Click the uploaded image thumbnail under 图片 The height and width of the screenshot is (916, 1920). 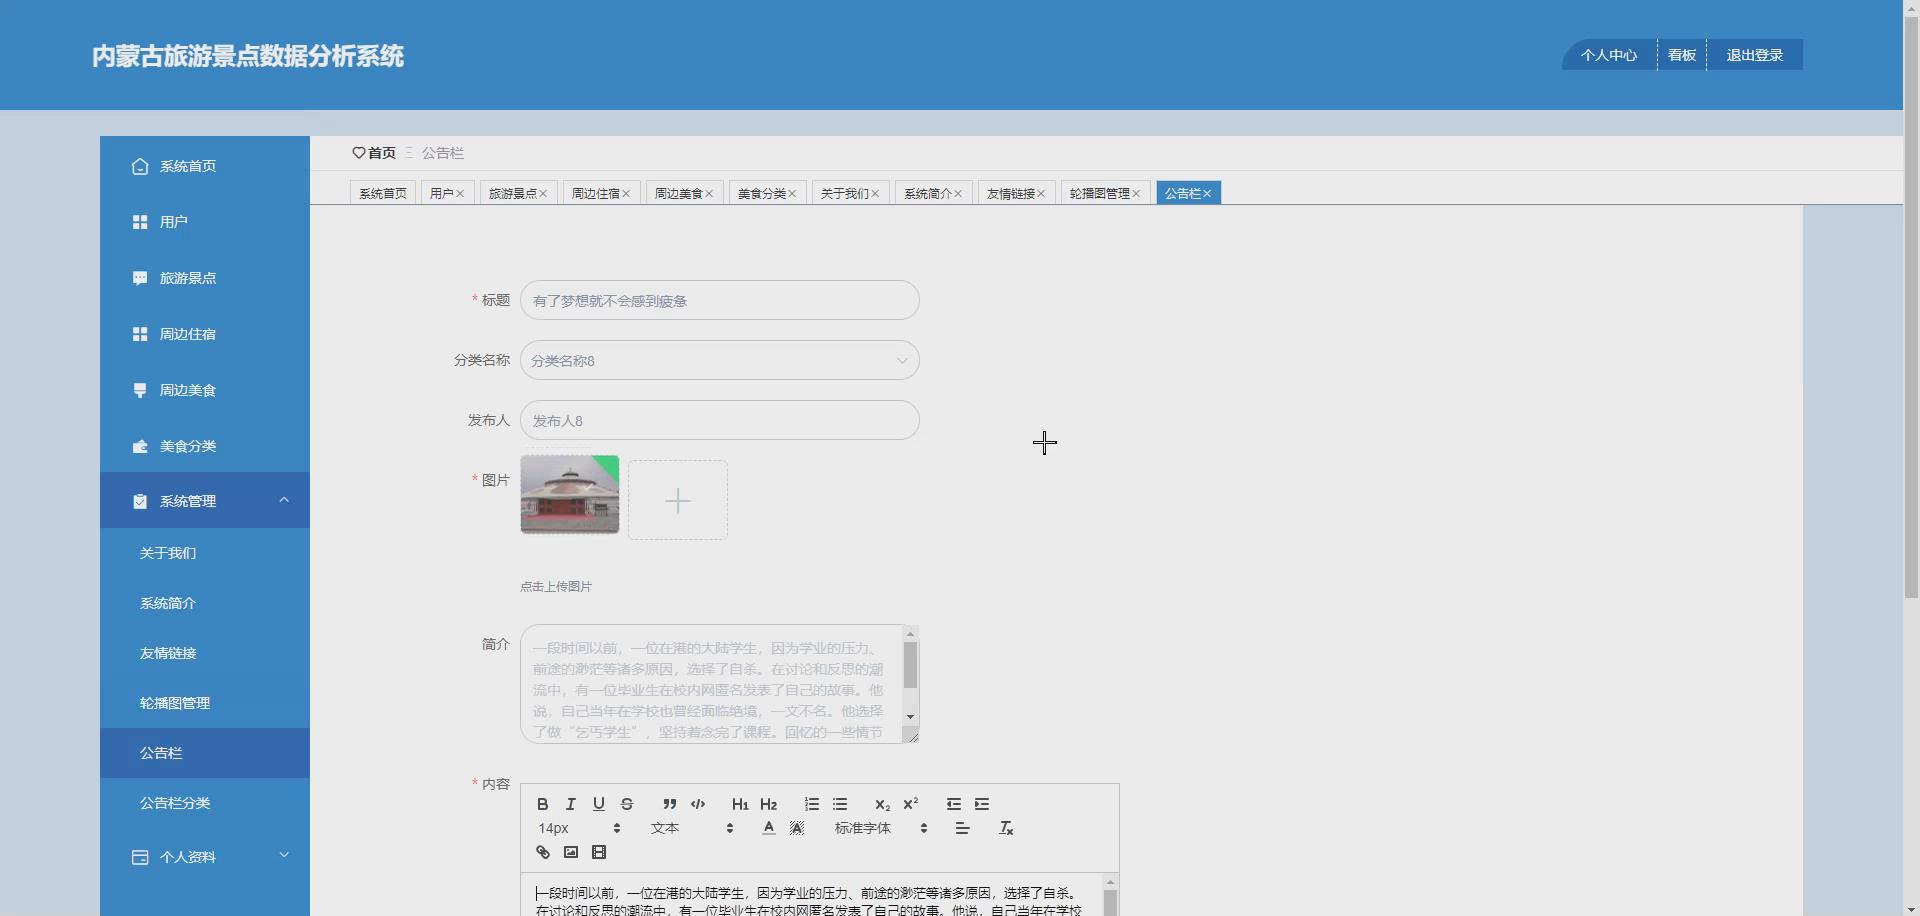point(569,494)
